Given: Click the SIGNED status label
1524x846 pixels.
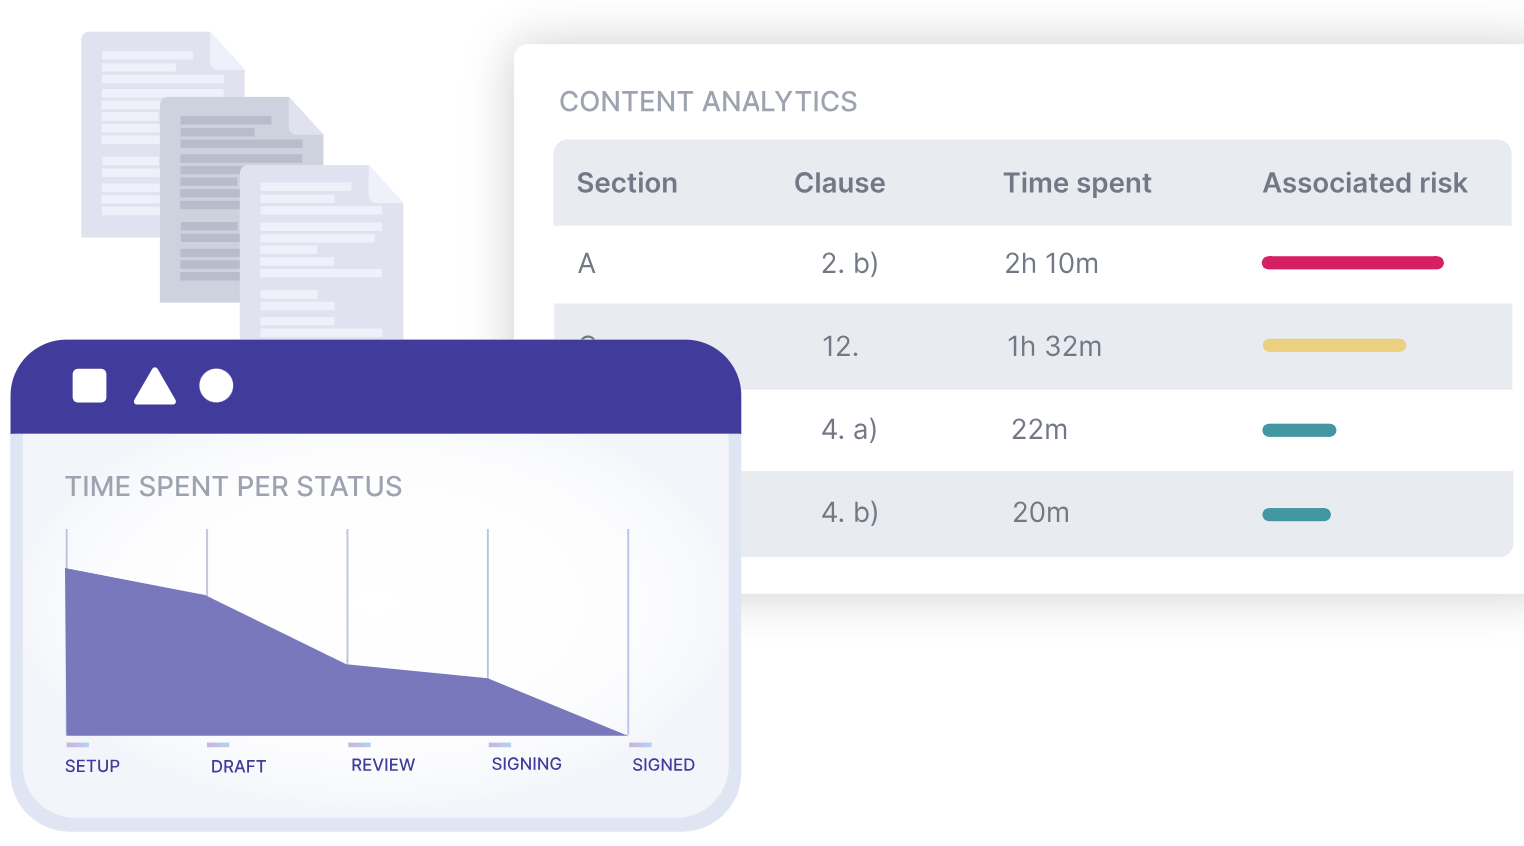Looking at the screenshot, I should [x=663, y=765].
